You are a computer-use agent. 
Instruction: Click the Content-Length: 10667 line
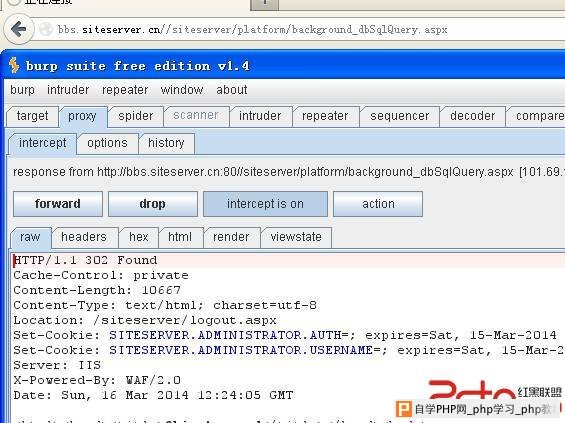pos(97,290)
